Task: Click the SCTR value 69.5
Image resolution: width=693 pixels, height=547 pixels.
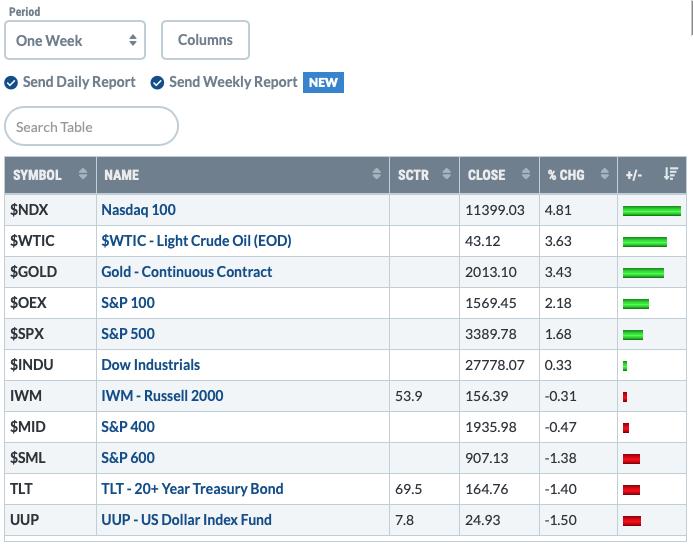Action: coord(408,489)
